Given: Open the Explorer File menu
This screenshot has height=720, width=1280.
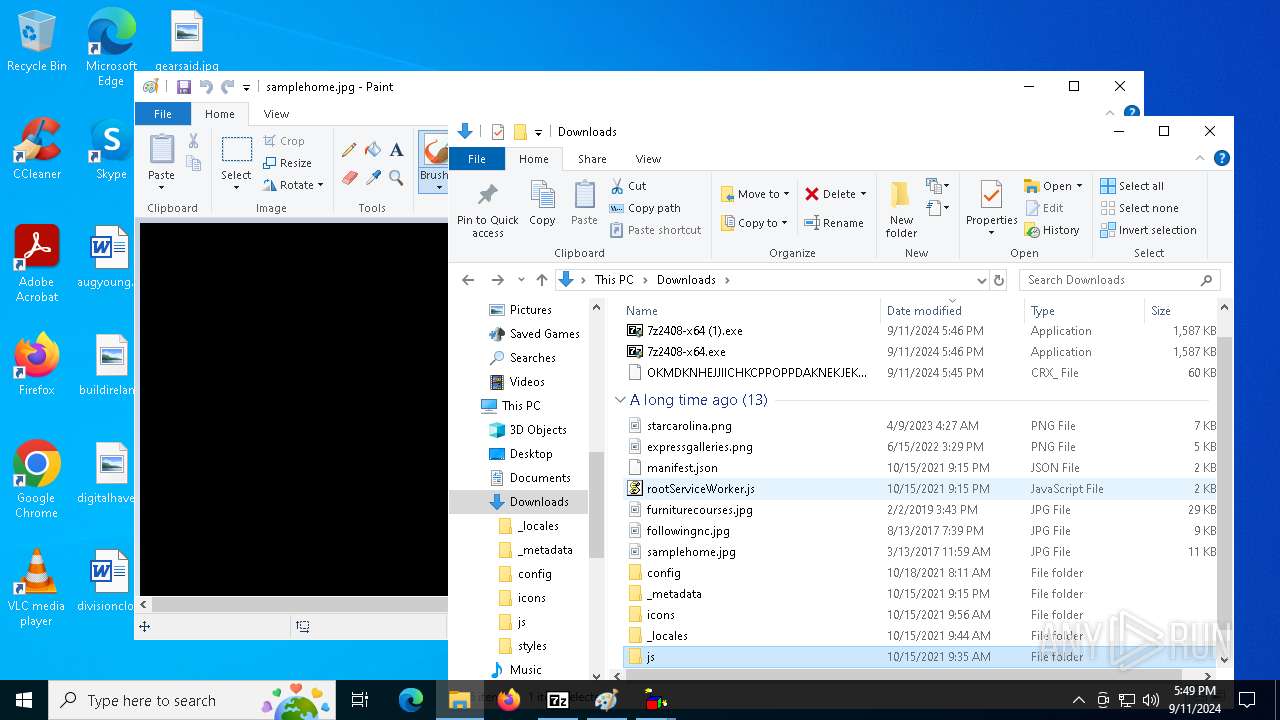Looking at the screenshot, I should tap(477, 159).
